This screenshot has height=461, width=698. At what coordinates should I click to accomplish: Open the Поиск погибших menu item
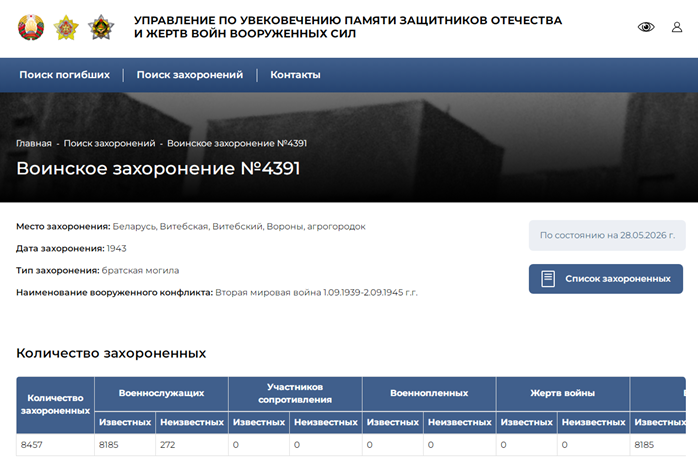pos(65,75)
